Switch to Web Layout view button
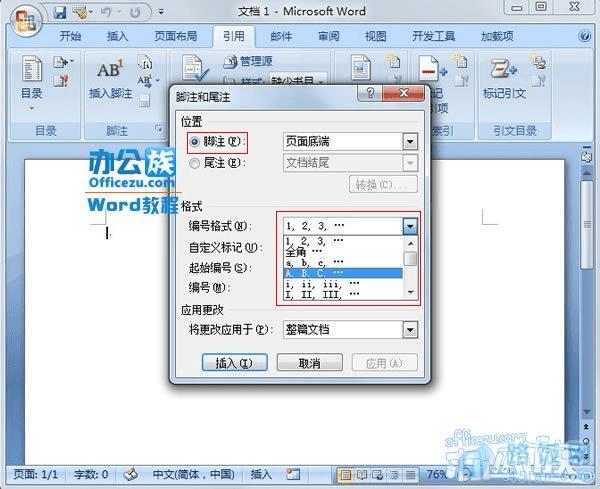Viewport: 600px width, 489px height. pos(378,475)
